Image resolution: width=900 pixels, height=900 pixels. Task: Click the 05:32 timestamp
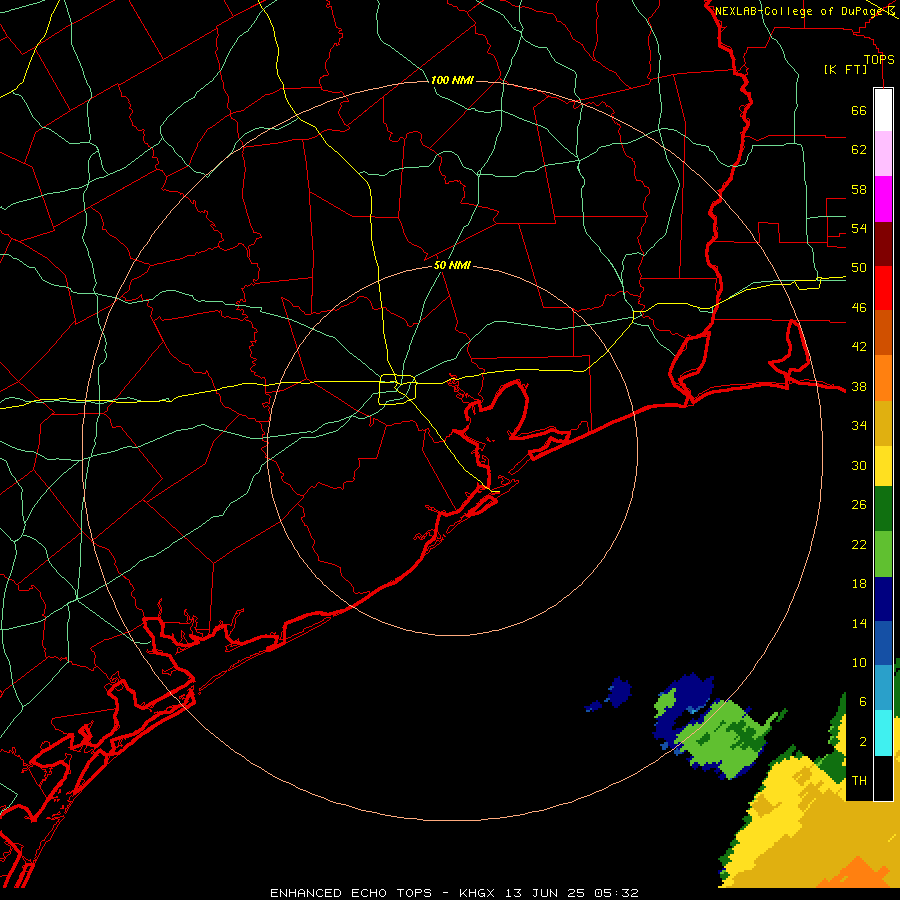point(616,893)
